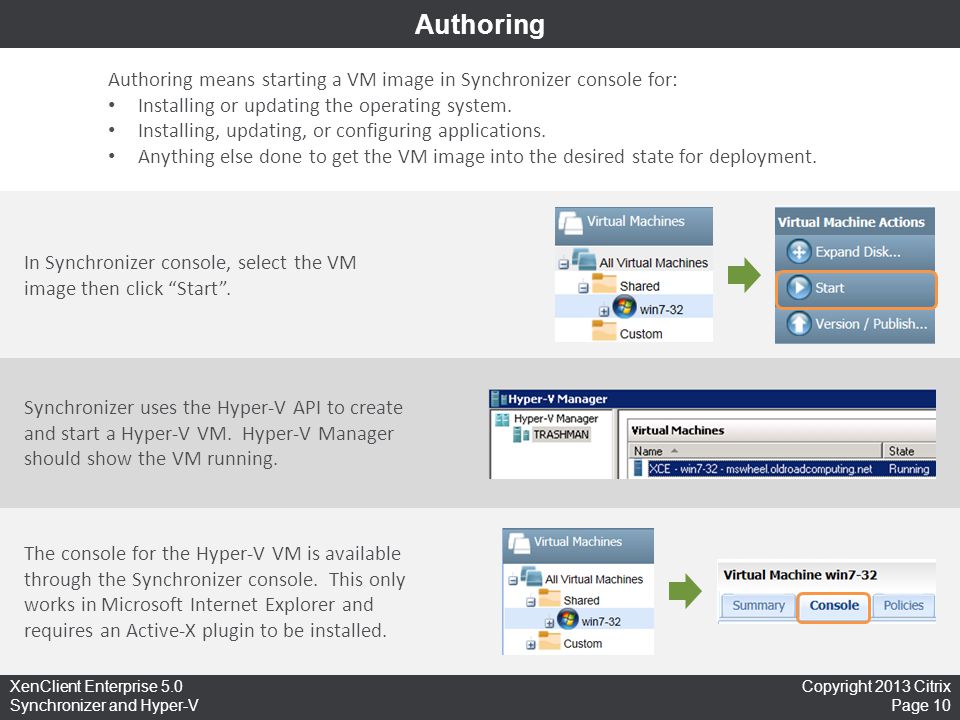This screenshot has height=720, width=960.
Task: Select TRASHMAN in the Hyper-V Manager tree
Action: click(561, 434)
